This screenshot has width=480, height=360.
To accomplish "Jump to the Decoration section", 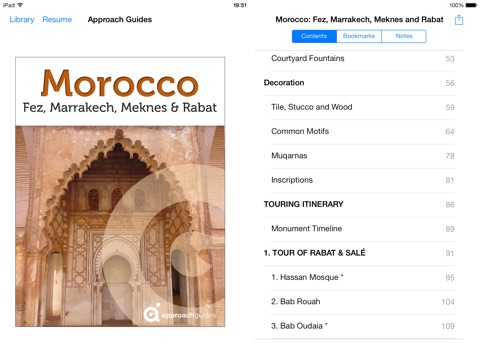I will tap(359, 83).
